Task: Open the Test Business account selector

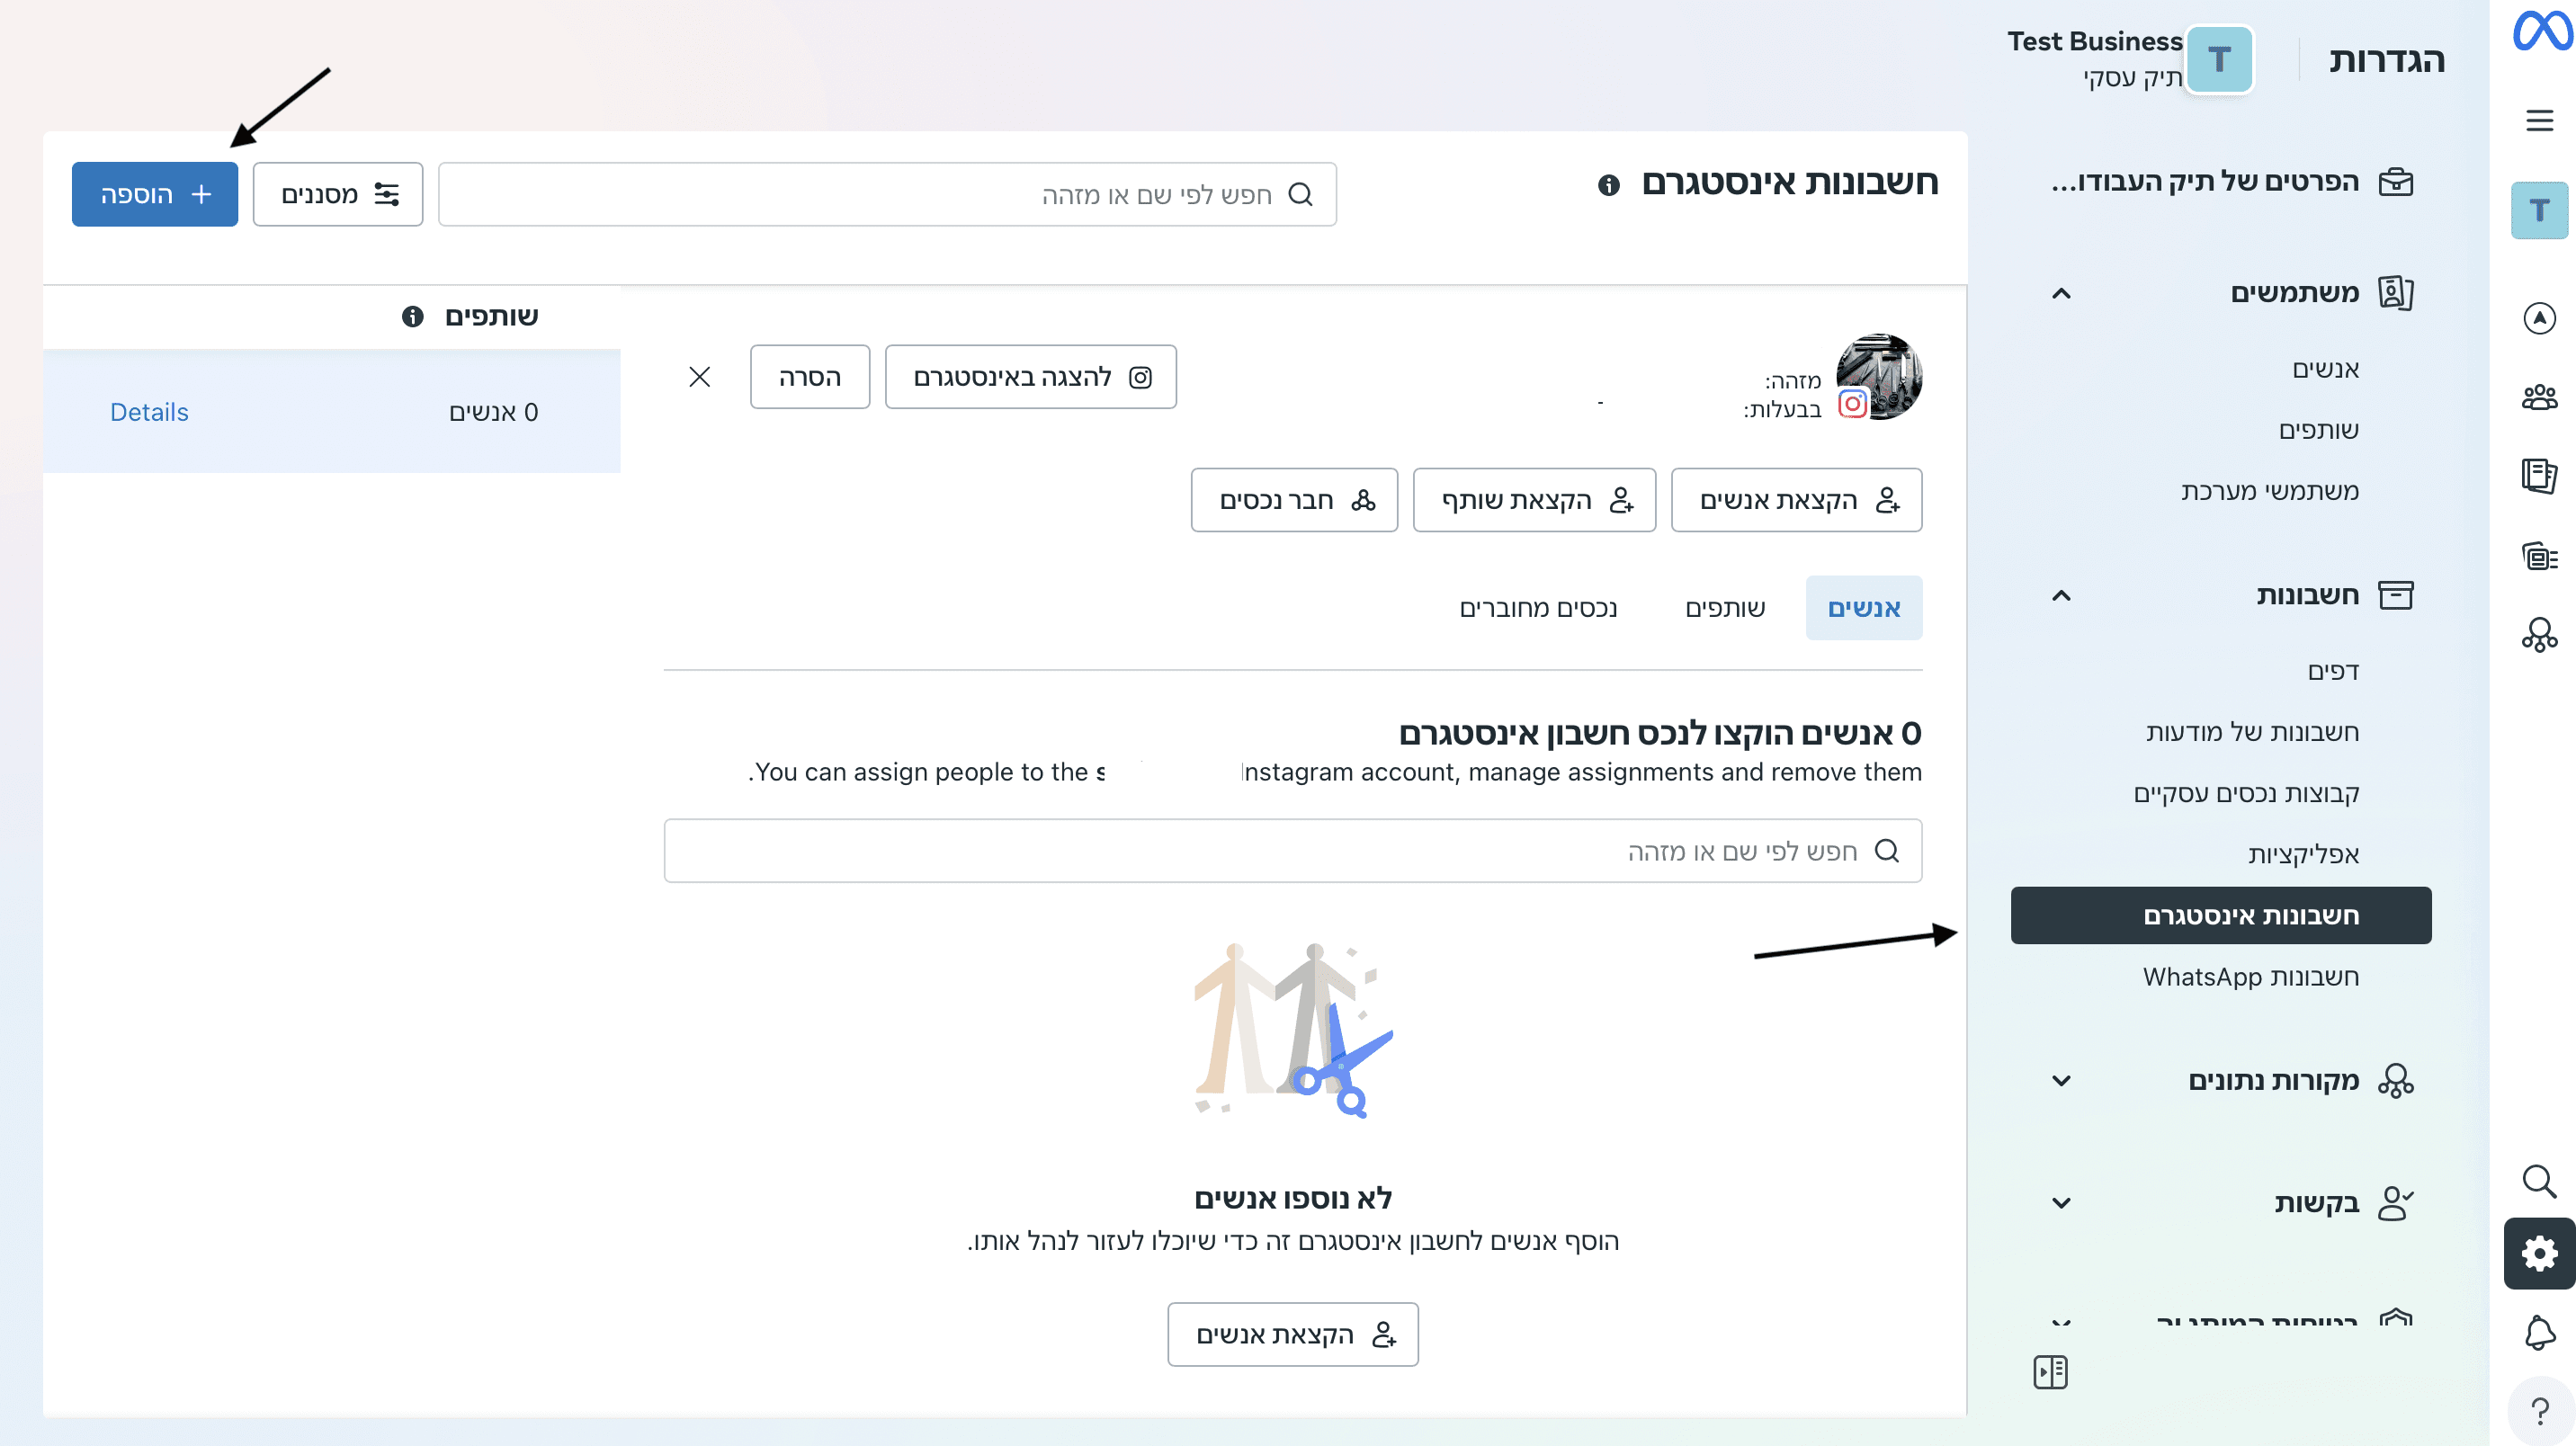Action: pos(2129,59)
